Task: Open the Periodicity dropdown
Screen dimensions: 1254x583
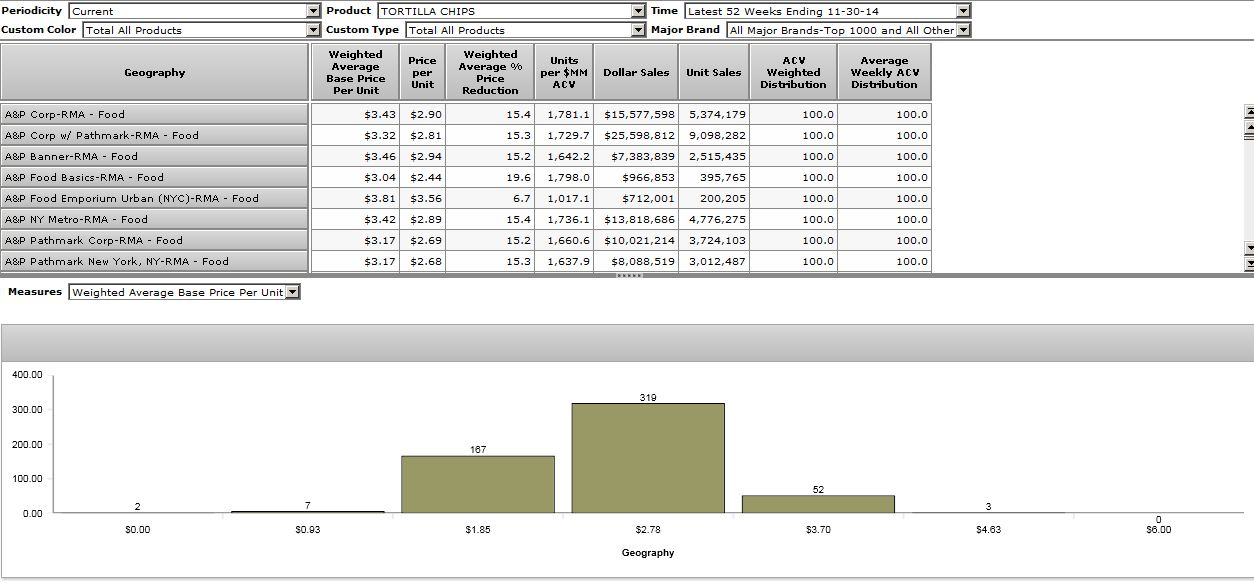Action: click(x=313, y=11)
